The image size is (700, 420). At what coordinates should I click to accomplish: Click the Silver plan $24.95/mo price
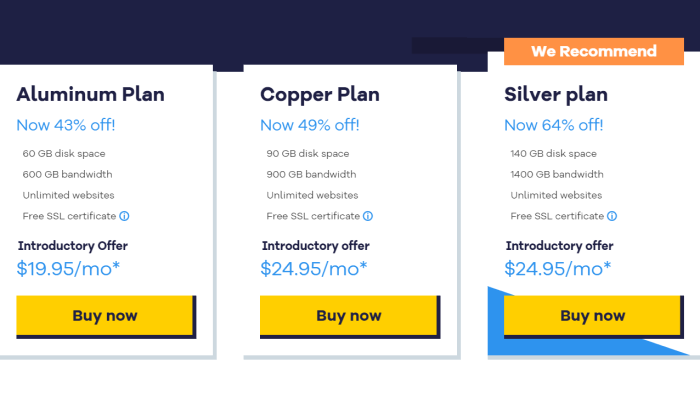point(558,269)
